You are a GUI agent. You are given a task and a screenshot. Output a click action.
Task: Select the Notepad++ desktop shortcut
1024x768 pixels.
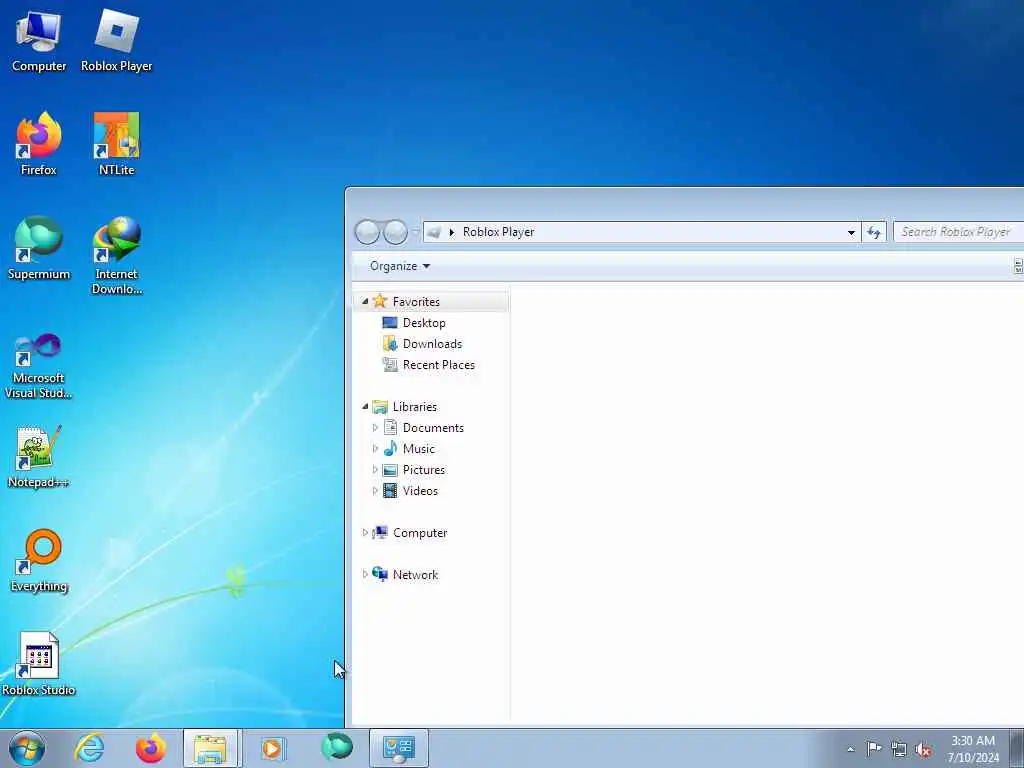pyautogui.click(x=39, y=457)
